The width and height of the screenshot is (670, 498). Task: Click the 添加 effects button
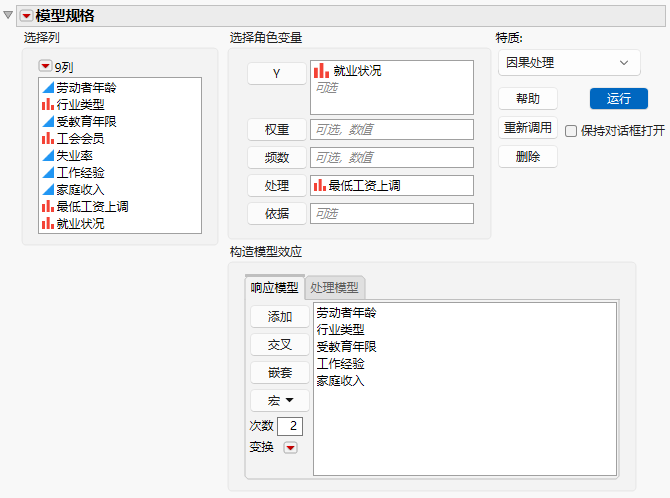click(279, 316)
